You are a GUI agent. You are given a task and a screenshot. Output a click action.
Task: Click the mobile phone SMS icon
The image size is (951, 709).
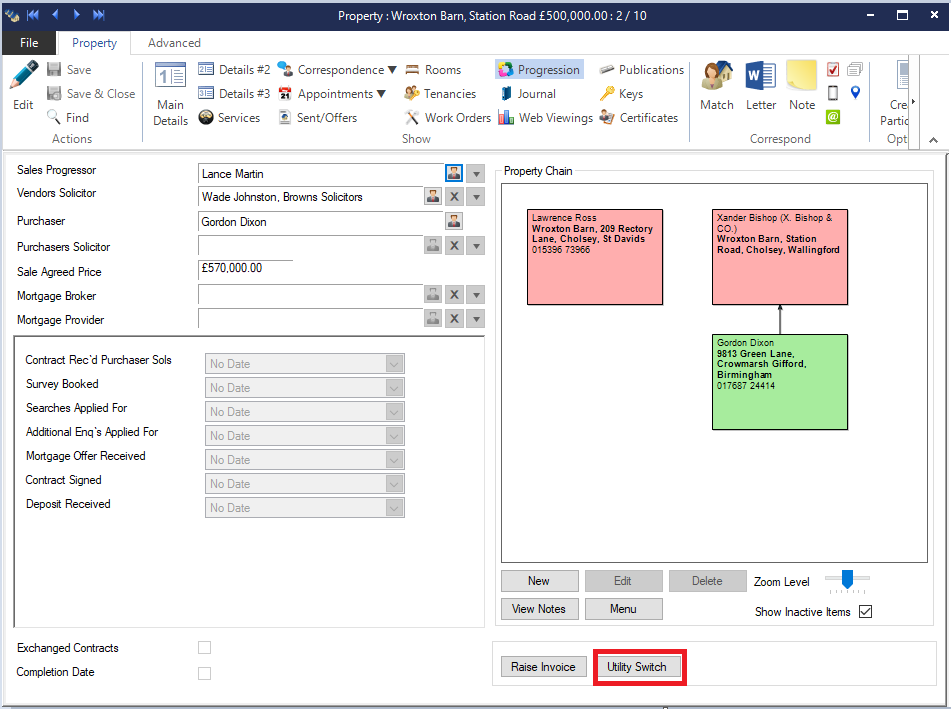coord(833,93)
